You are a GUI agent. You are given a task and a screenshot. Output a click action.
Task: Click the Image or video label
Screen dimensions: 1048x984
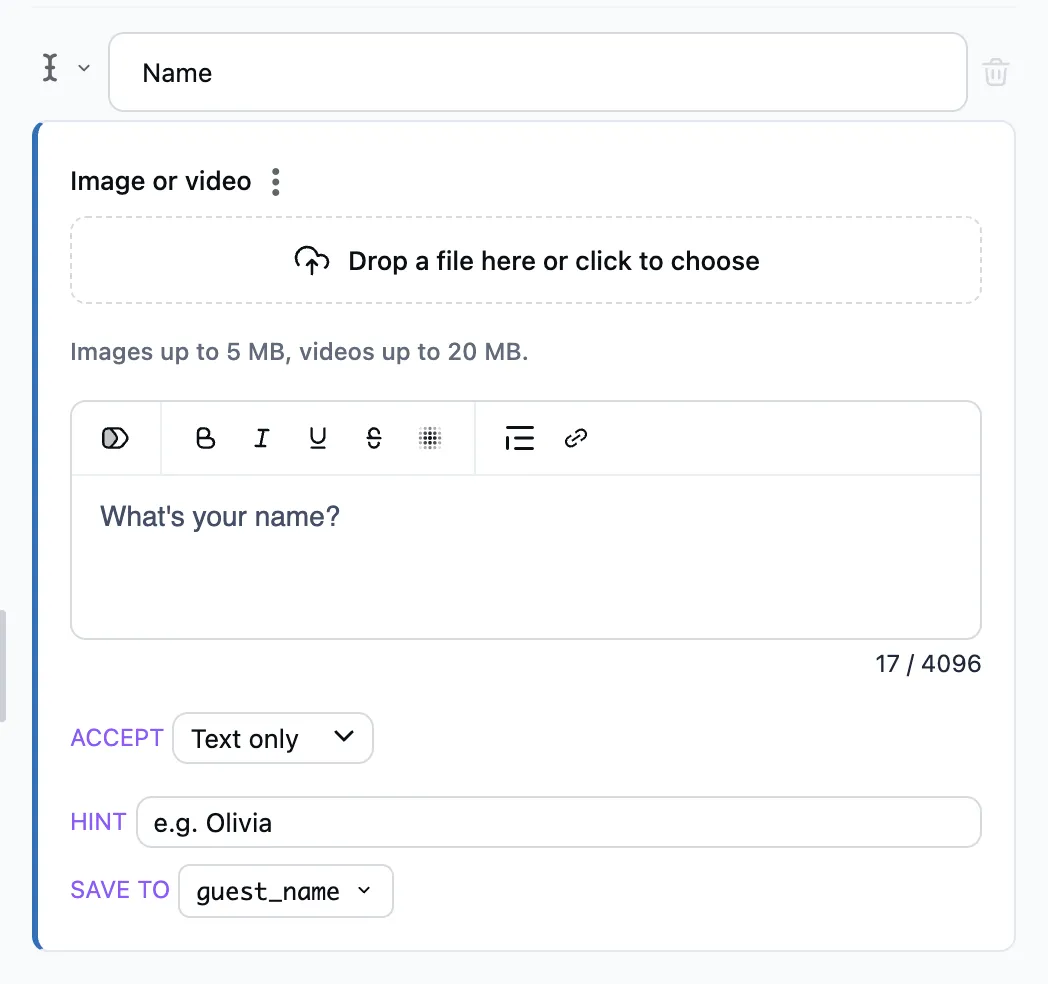tap(160, 181)
